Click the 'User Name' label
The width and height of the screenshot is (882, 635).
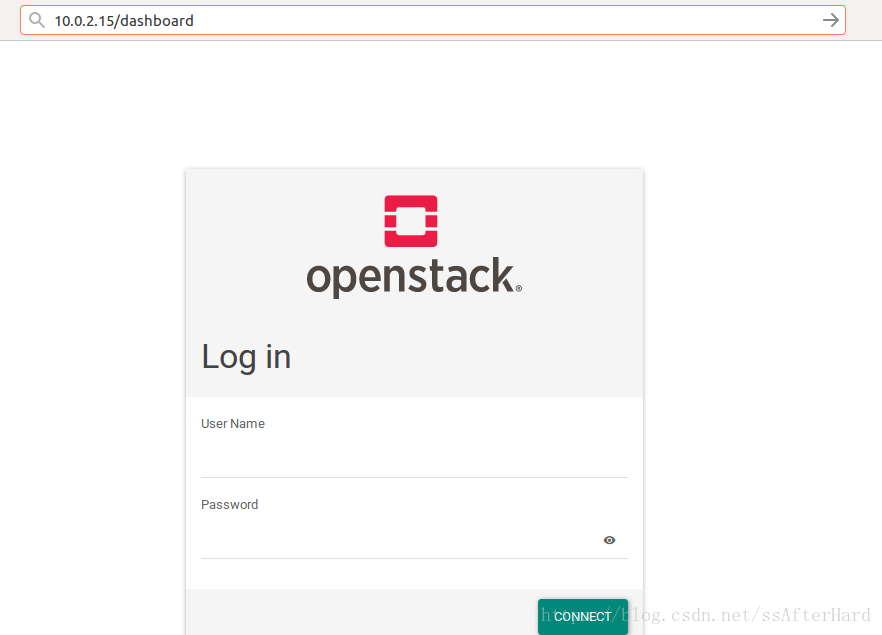(x=233, y=424)
